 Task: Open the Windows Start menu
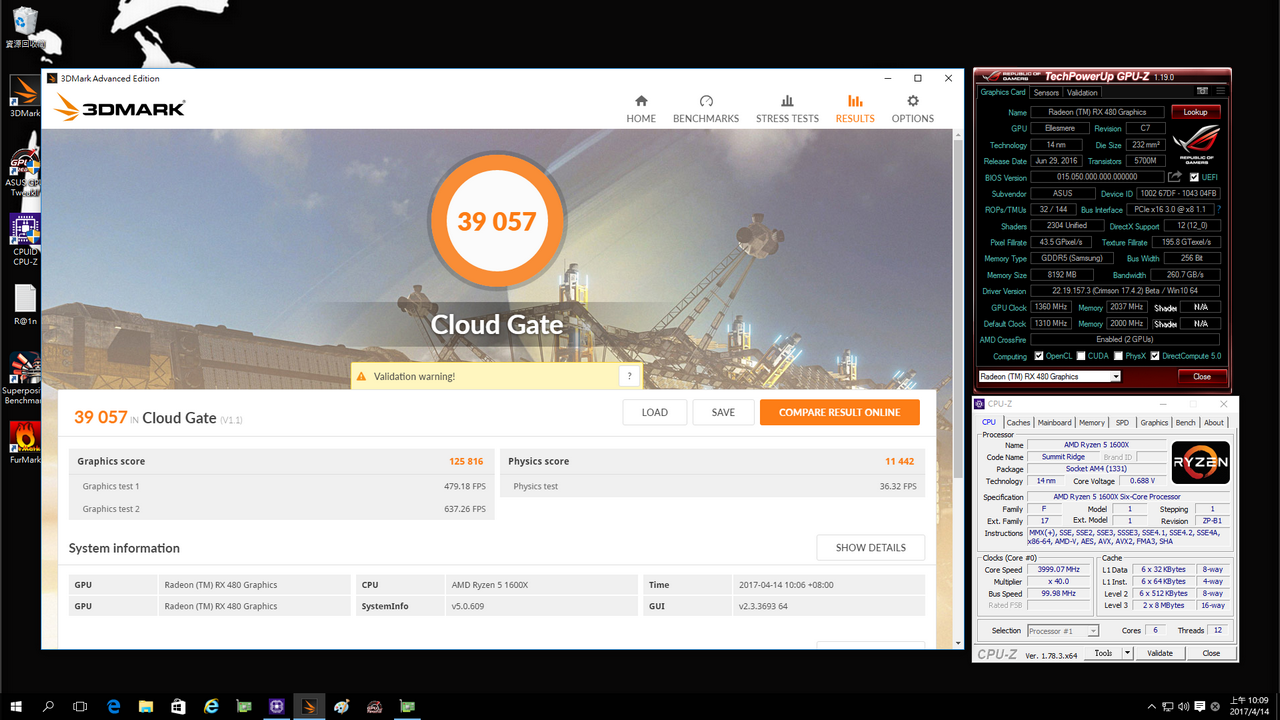point(17,706)
